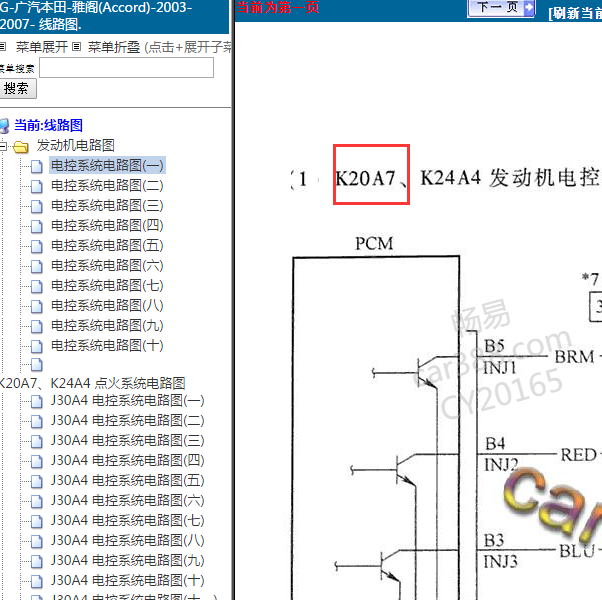Viewport: 602px width, 600px height.
Task: Click the INJ1 pin label in diagram
Action: (500, 368)
